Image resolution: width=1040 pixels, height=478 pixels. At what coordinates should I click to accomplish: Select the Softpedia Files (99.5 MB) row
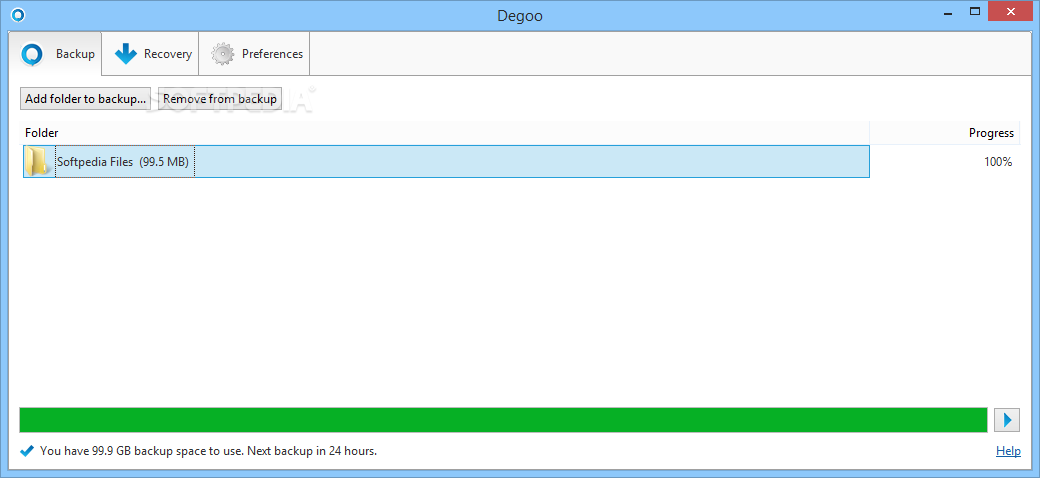[446, 161]
